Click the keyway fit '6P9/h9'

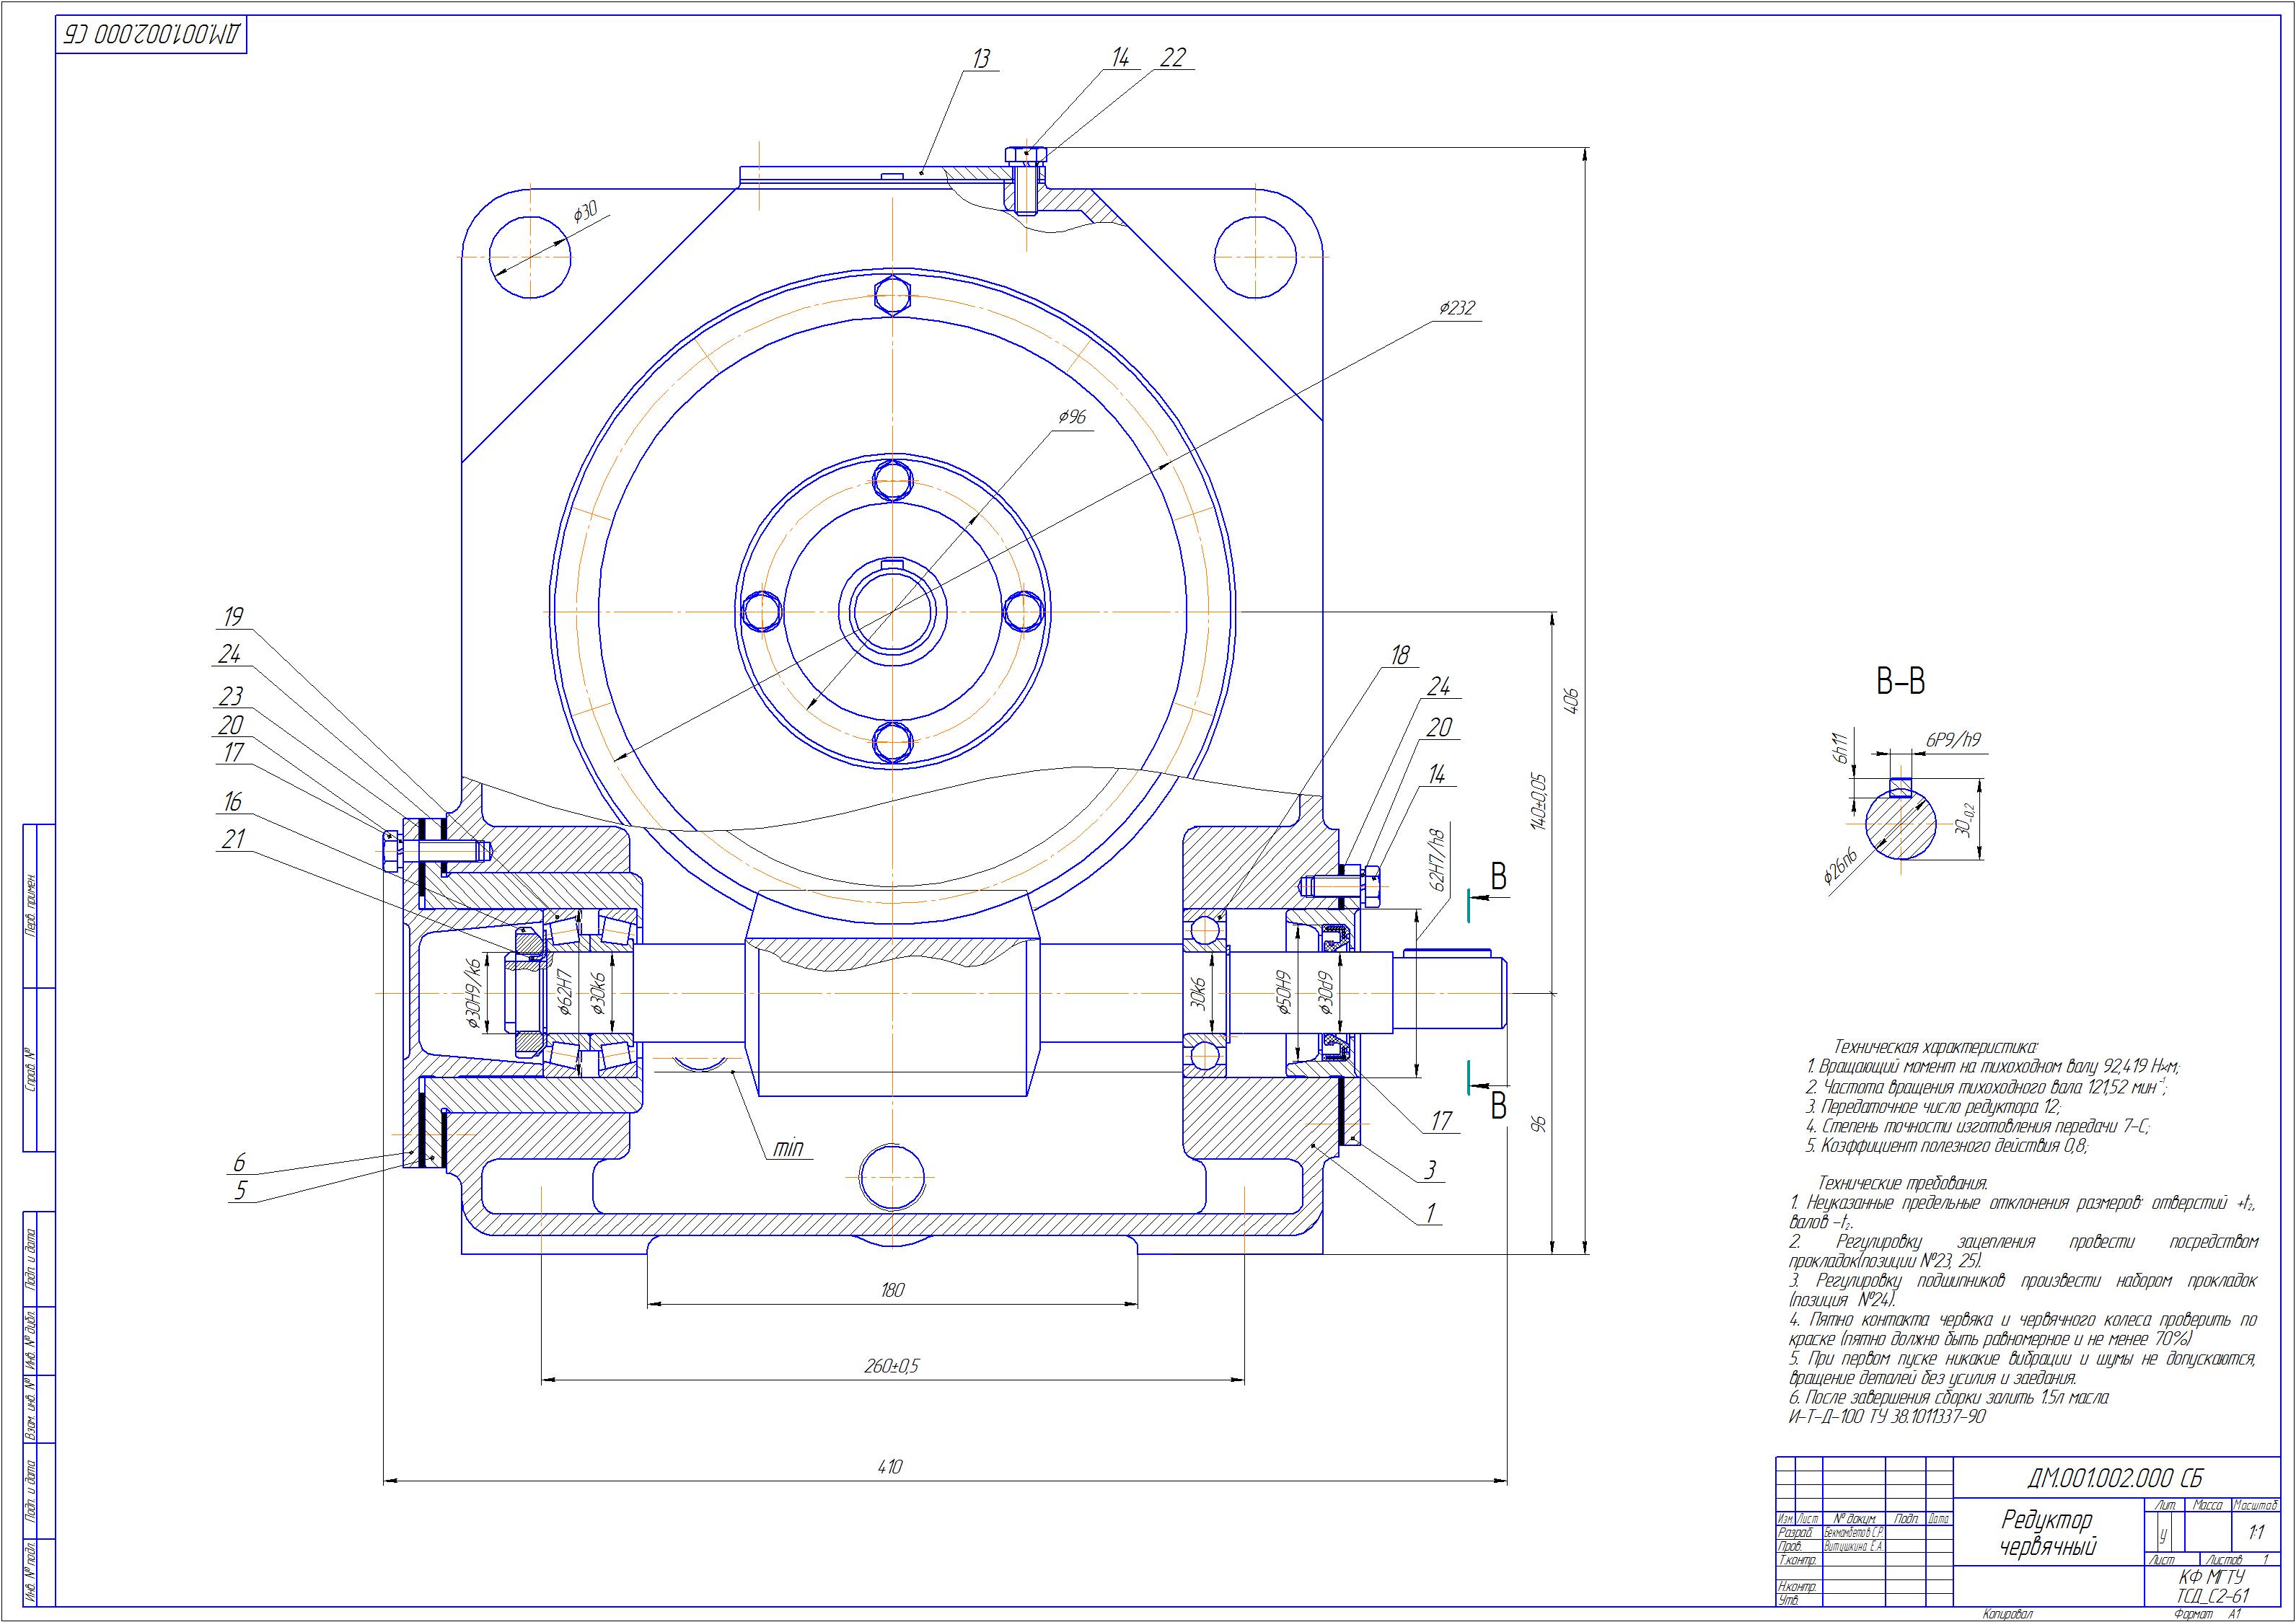point(1953,741)
